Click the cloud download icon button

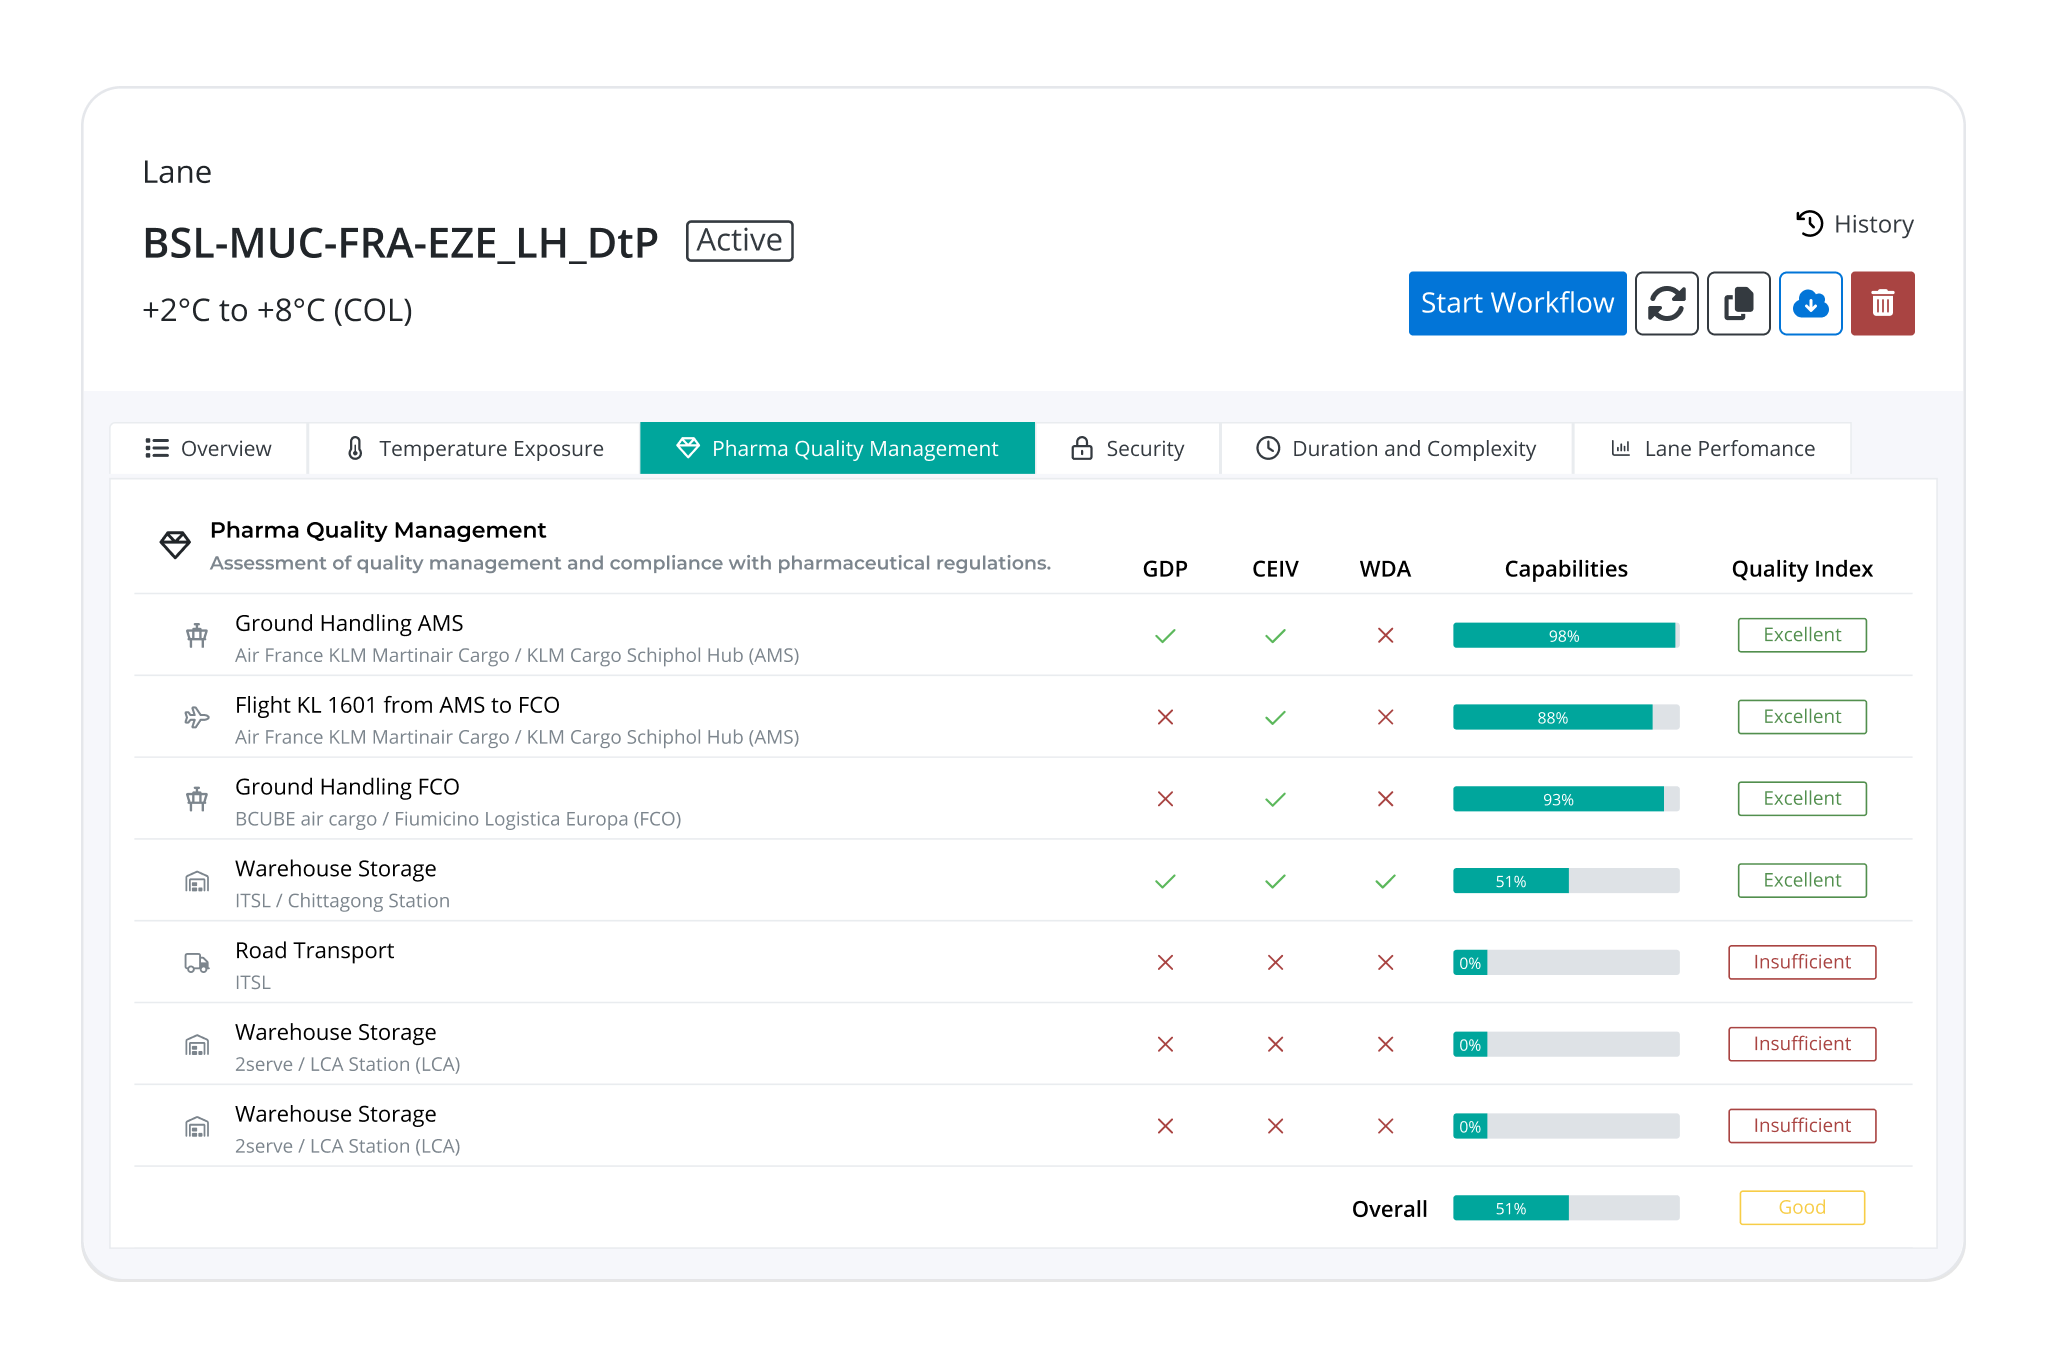coord(1810,303)
